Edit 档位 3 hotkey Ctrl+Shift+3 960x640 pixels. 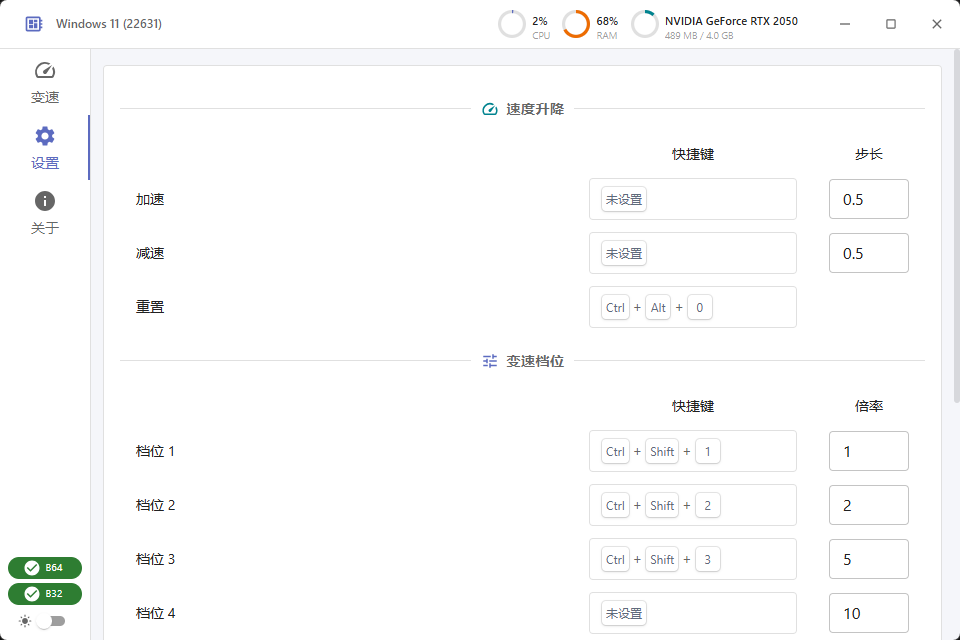(x=692, y=559)
